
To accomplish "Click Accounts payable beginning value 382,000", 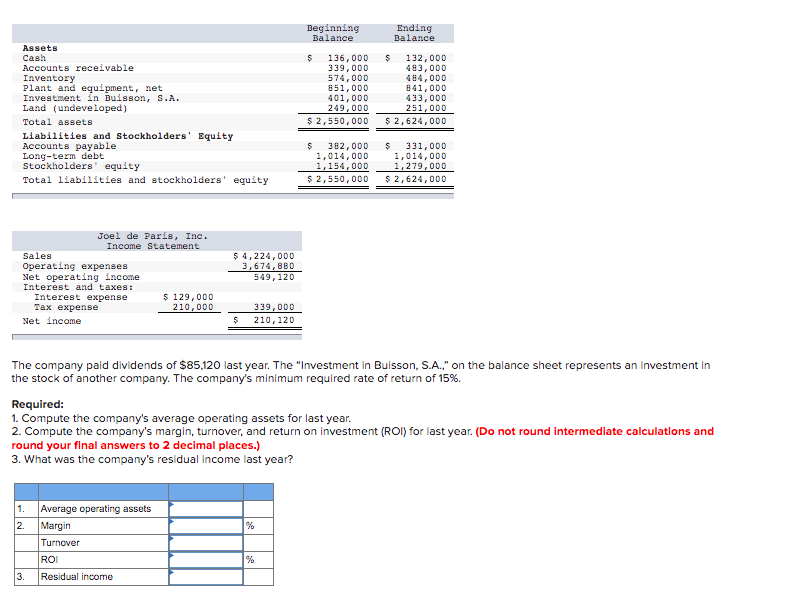I will (348, 146).
